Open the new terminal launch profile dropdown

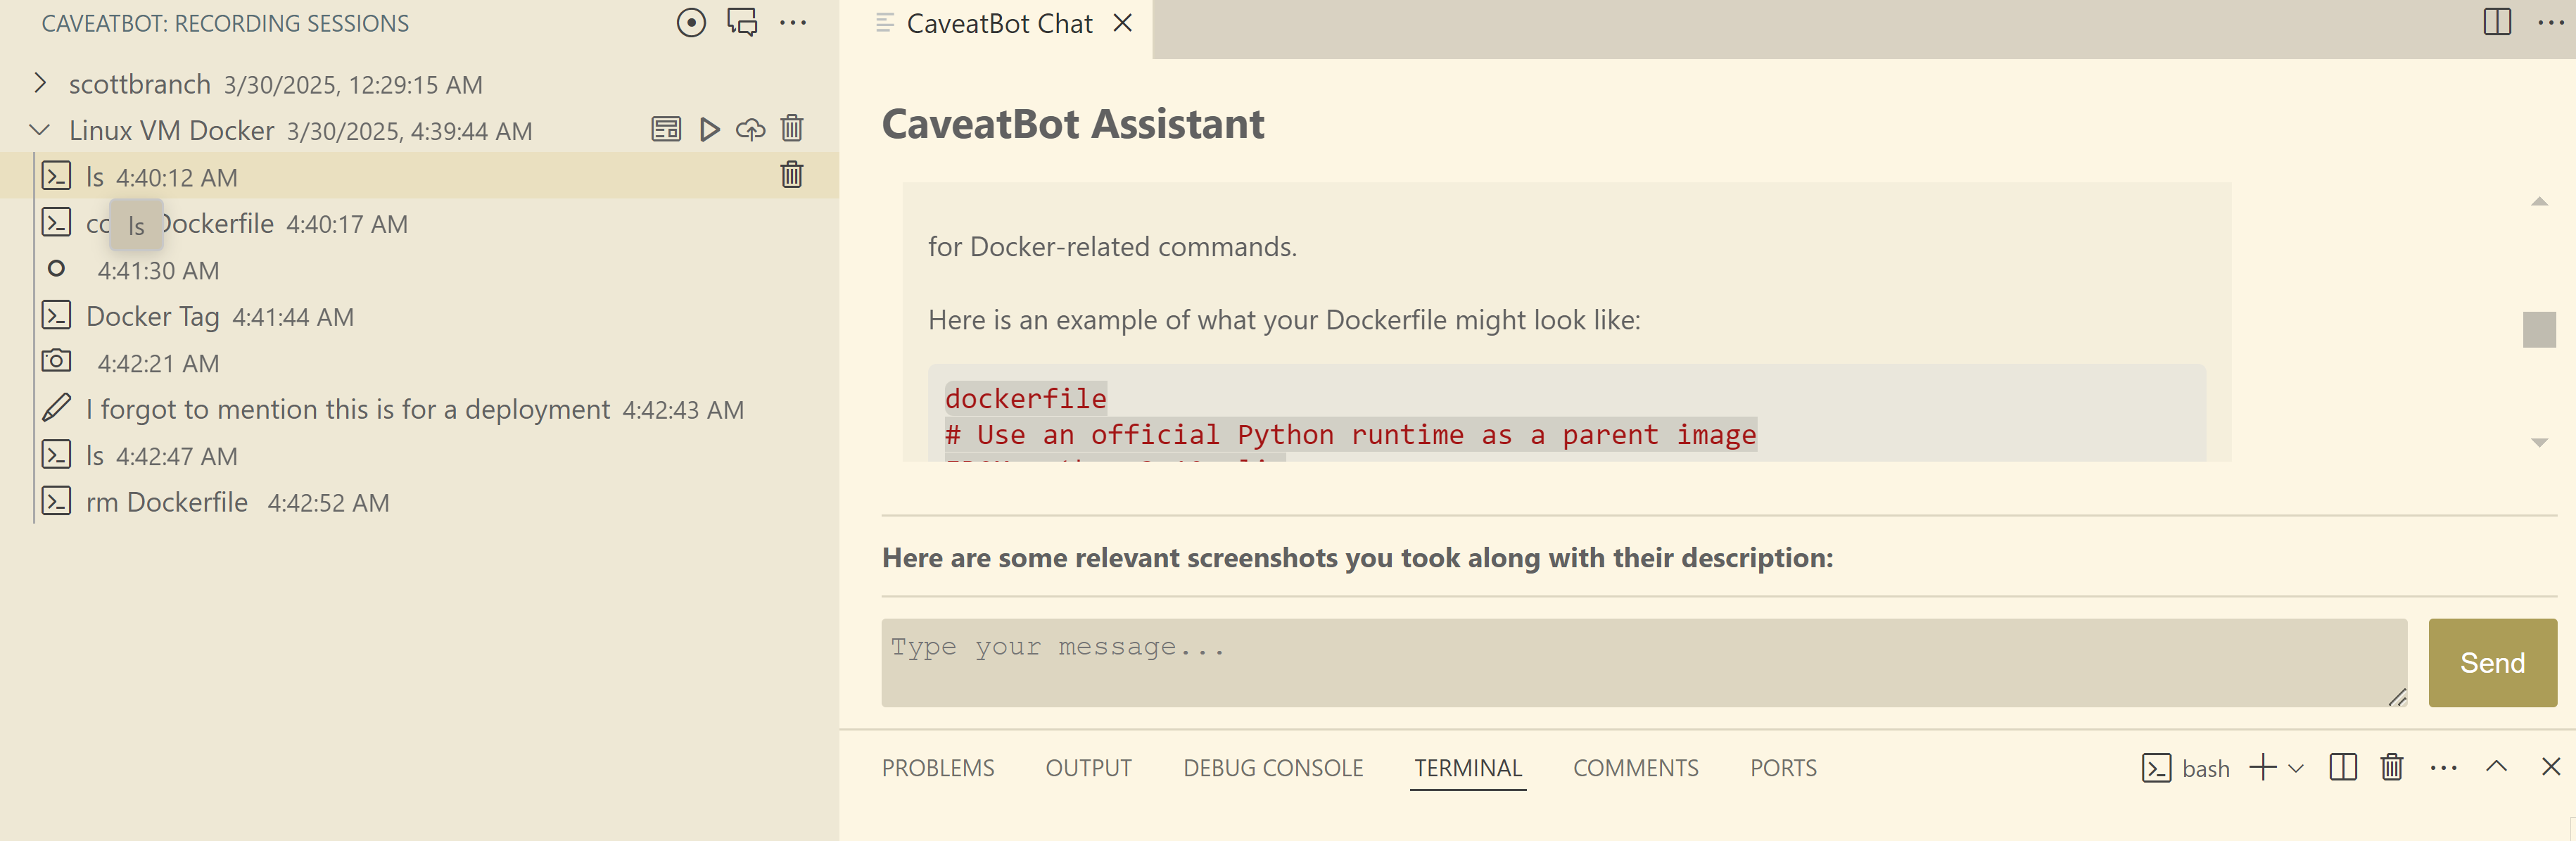pyautogui.click(x=2297, y=768)
